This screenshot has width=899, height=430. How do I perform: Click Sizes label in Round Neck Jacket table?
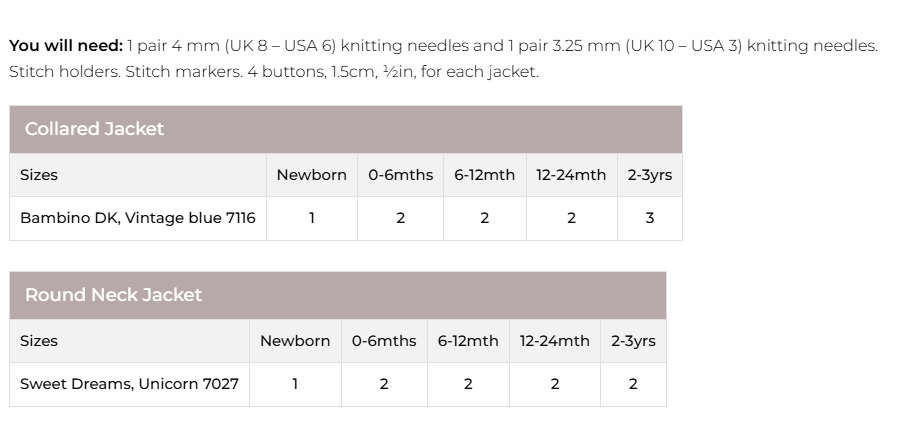coord(39,341)
